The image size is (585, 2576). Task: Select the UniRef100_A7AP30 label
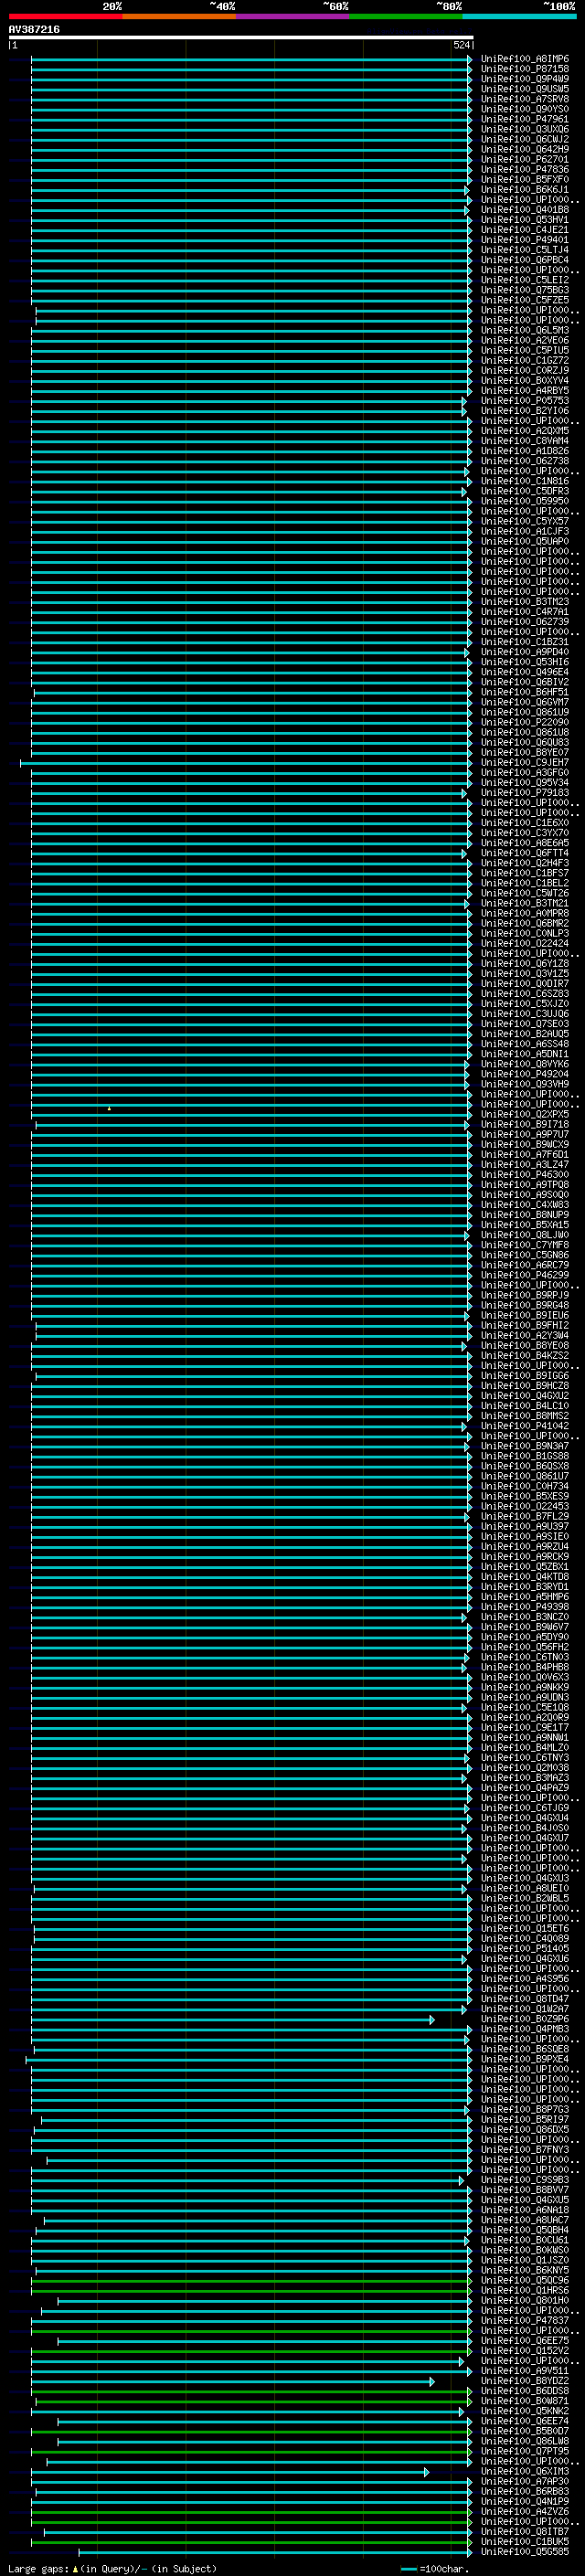(524, 2482)
